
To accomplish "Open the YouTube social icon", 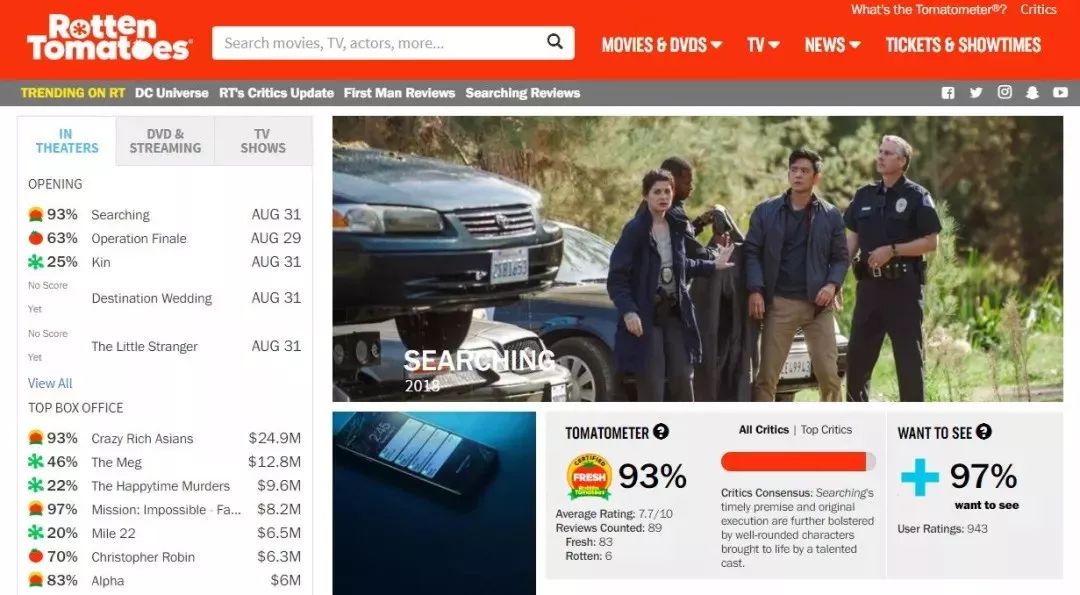I will pos(1060,92).
